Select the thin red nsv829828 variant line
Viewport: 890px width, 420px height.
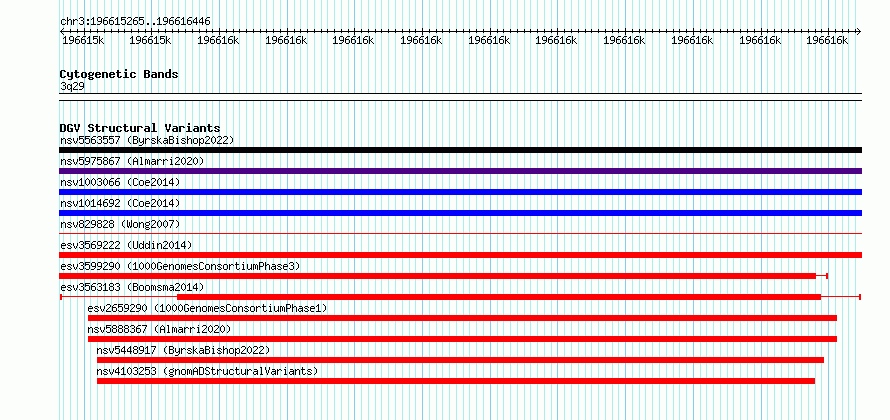pos(460,233)
